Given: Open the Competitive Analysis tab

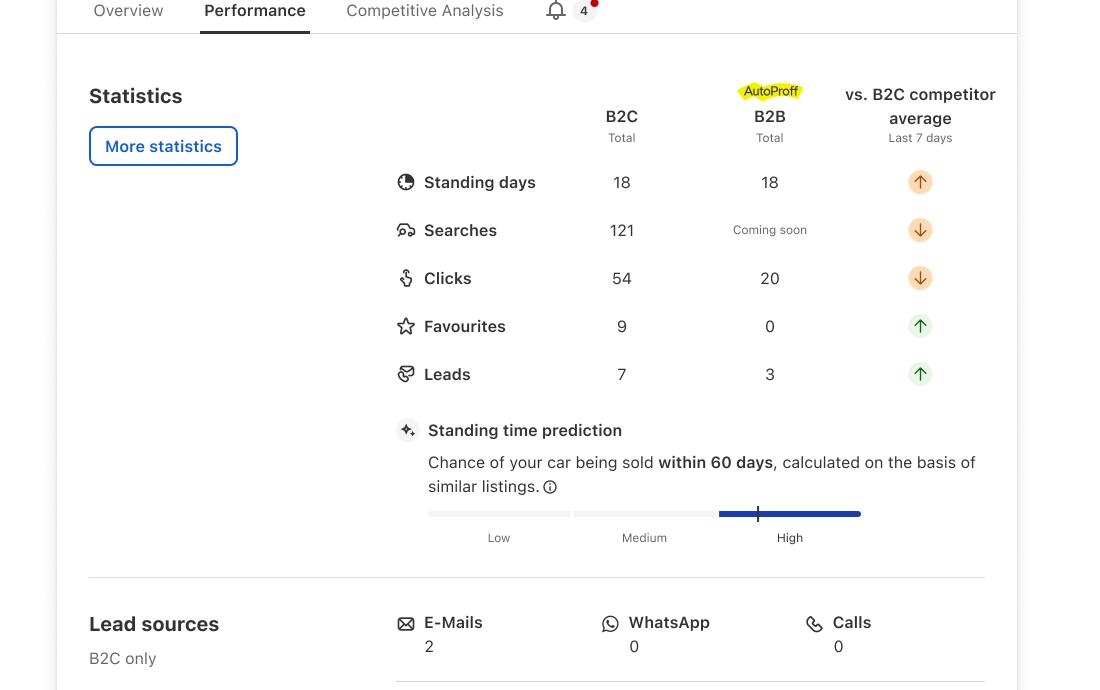Looking at the screenshot, I should (x=425, y=11).
